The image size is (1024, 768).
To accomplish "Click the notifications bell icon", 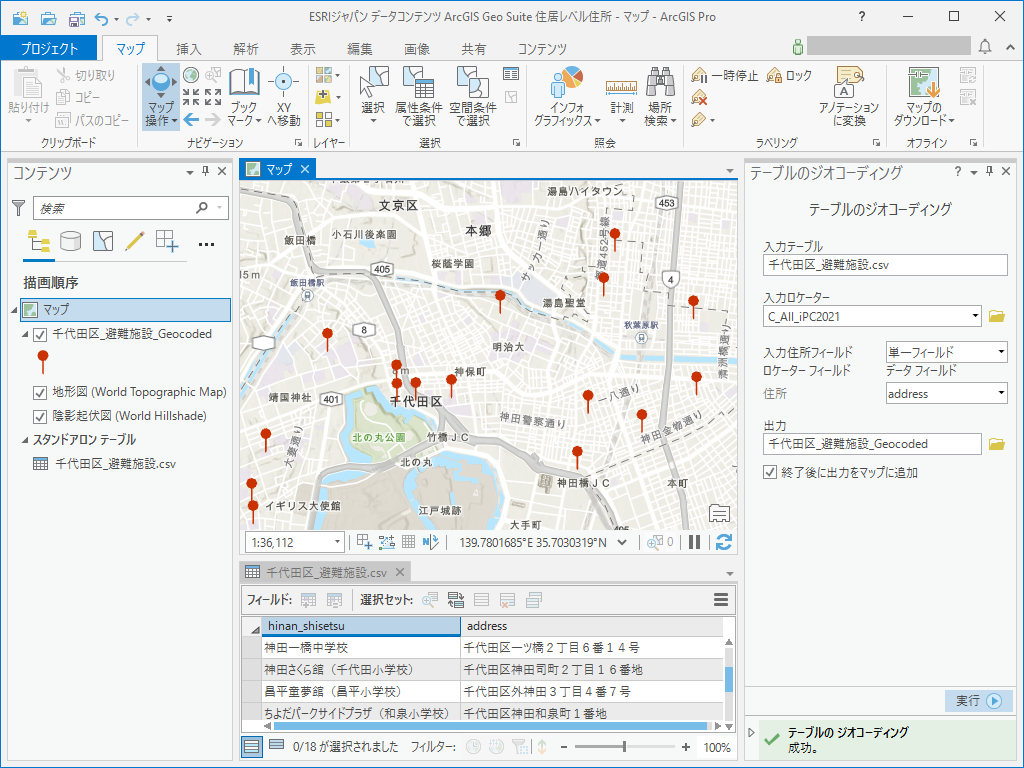I will 985,47.
